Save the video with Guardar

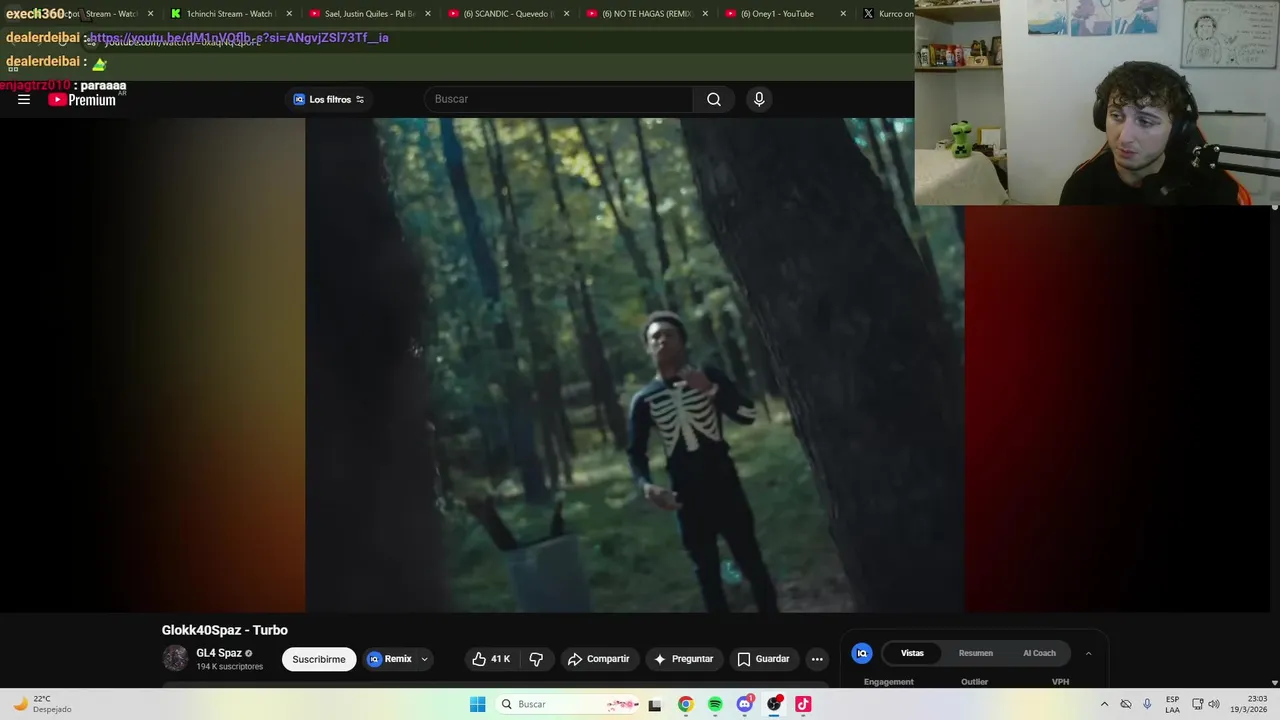[763, 659]
